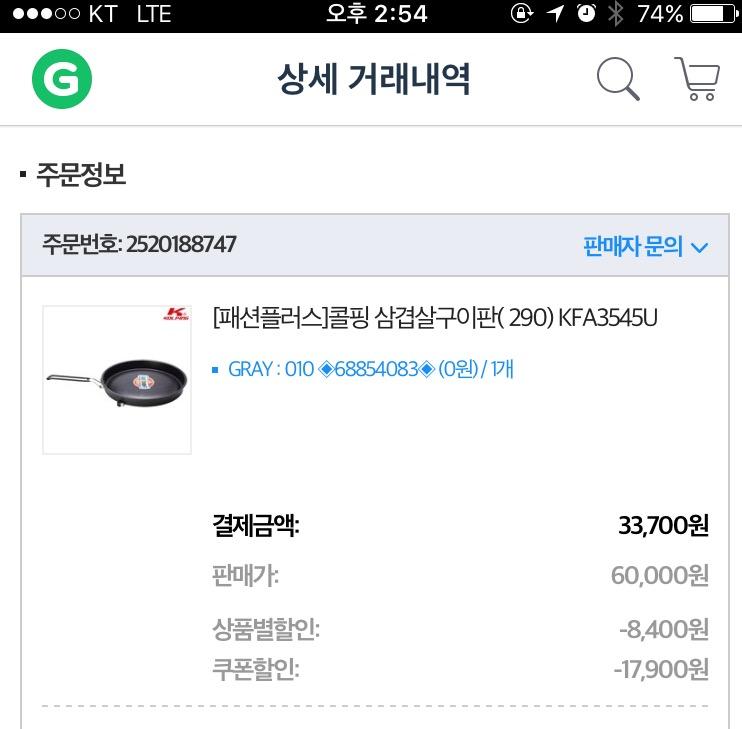This screenshot has width=742, height=729.
Task: Open the 콜핑 삼겹살구이판 product title link
Action: click(436, 318)
